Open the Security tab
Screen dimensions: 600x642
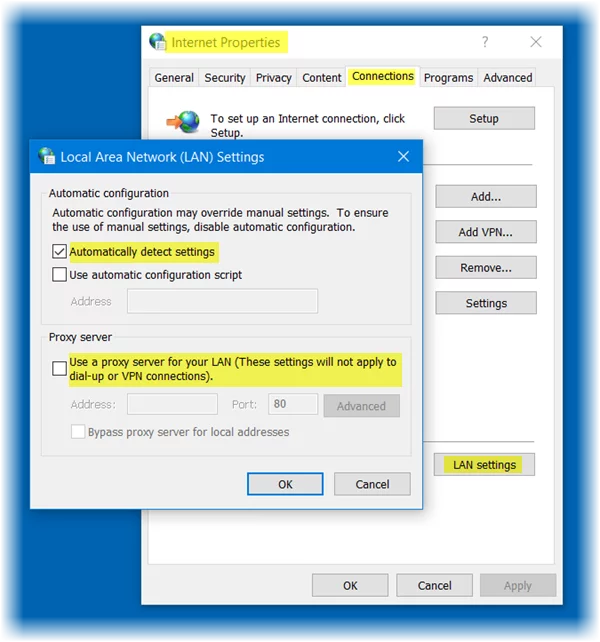225,78
